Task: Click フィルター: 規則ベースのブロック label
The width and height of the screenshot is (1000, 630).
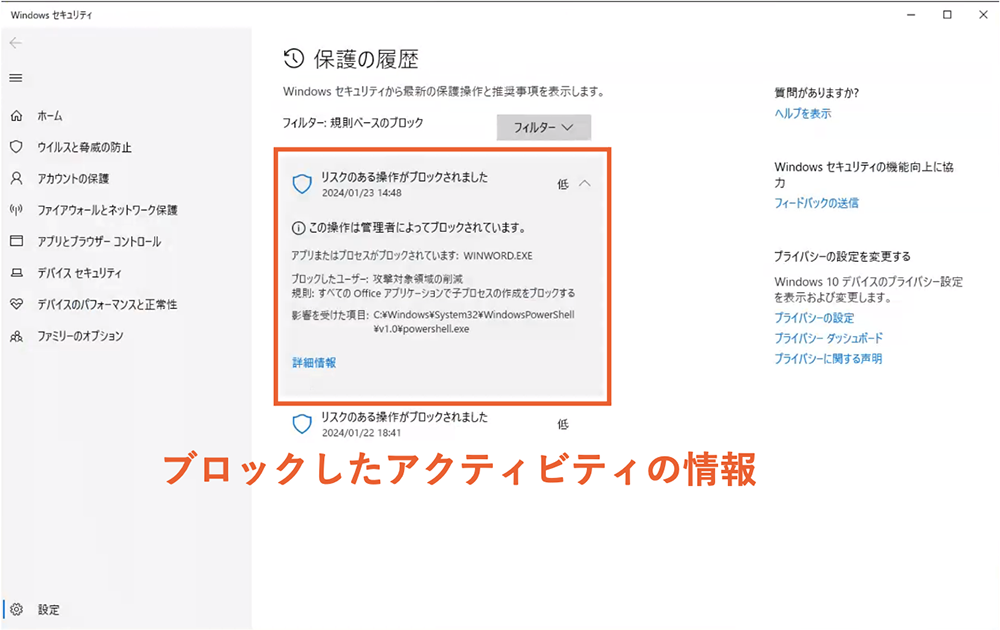Action: (x=353, y=122)
